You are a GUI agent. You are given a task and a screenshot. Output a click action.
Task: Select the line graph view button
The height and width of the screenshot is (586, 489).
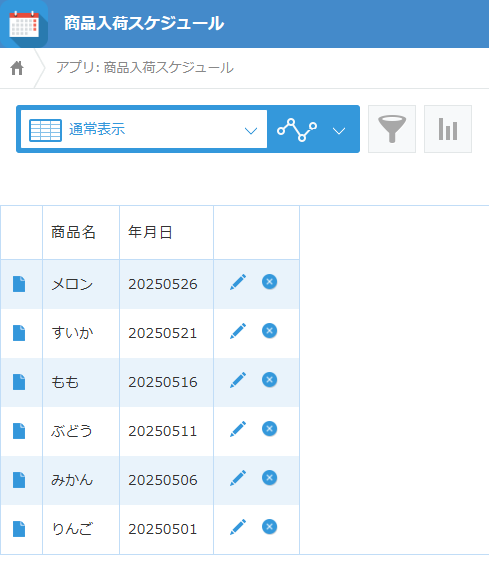pos(297,130)
